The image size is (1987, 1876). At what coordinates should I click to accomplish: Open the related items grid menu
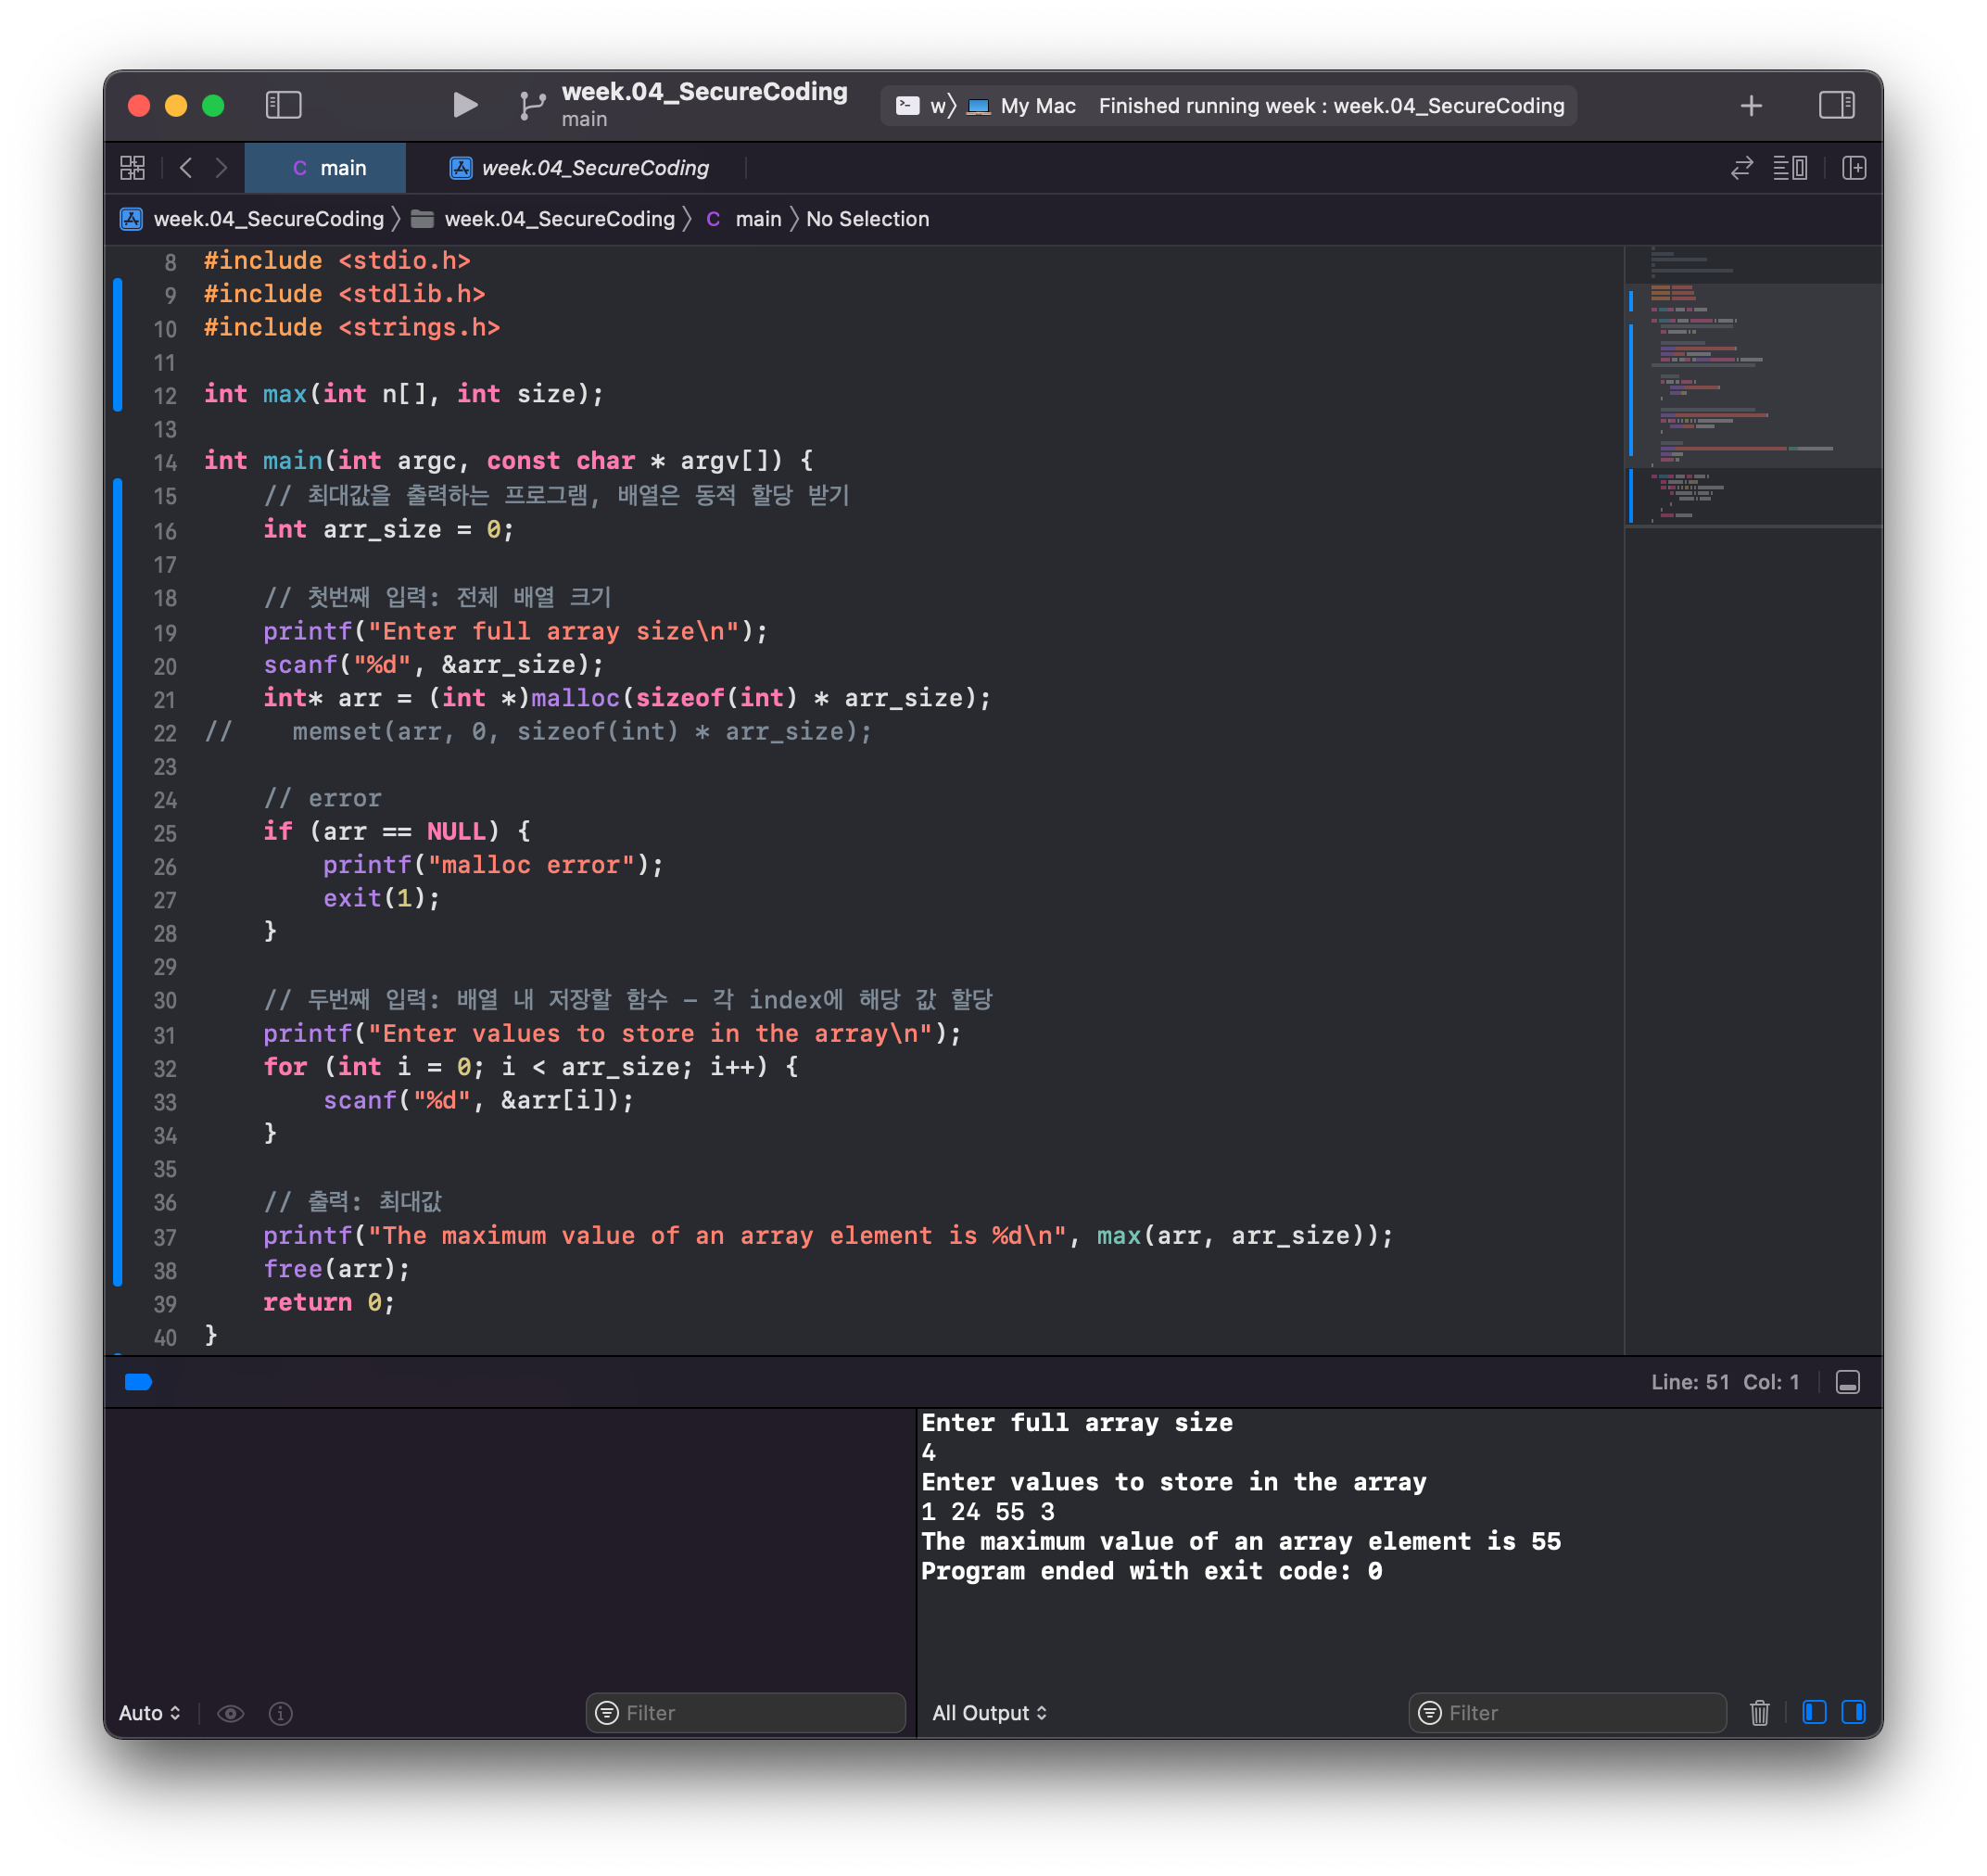pyautogui.click(x=133, y=168)
